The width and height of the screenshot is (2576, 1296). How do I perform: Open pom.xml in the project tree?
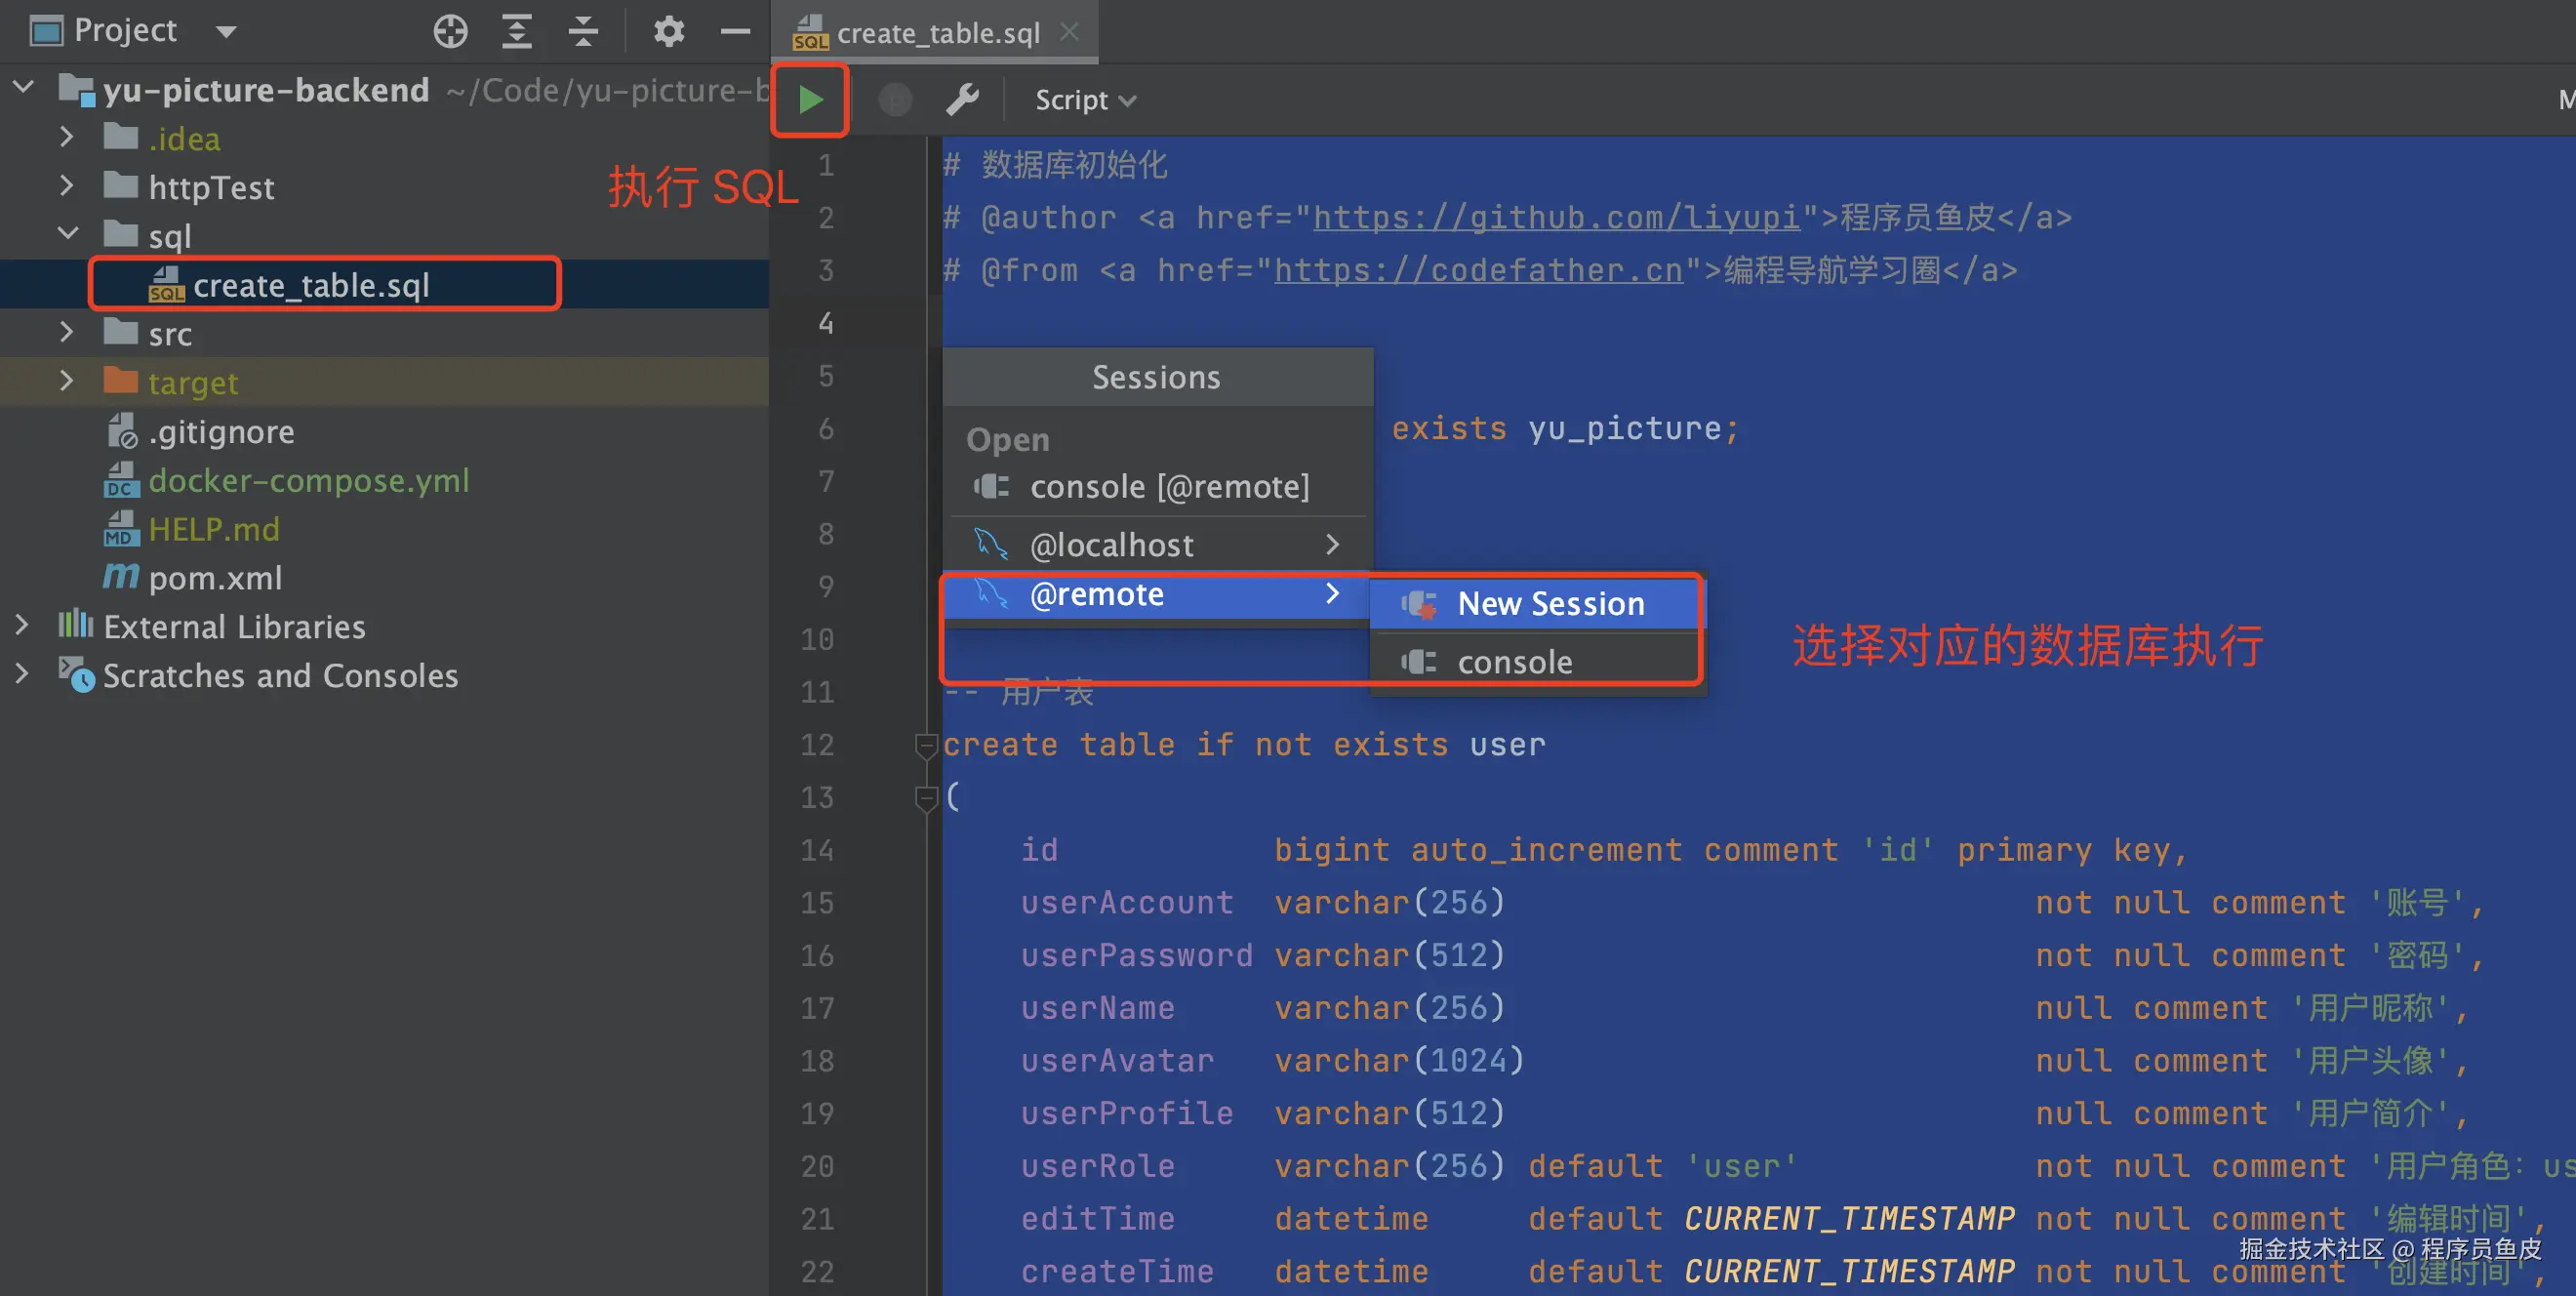pyautogui.click(x=215, y=578)
